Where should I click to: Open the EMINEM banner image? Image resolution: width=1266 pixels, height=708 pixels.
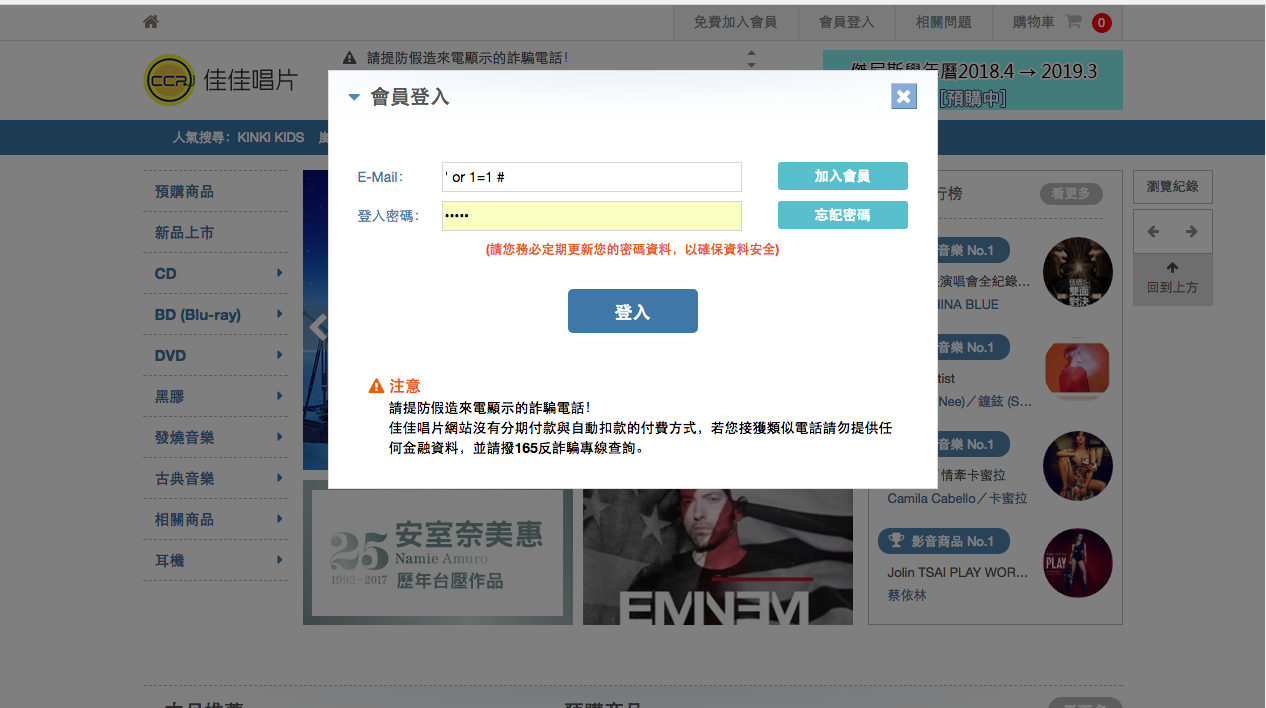(x=718, y=557)
